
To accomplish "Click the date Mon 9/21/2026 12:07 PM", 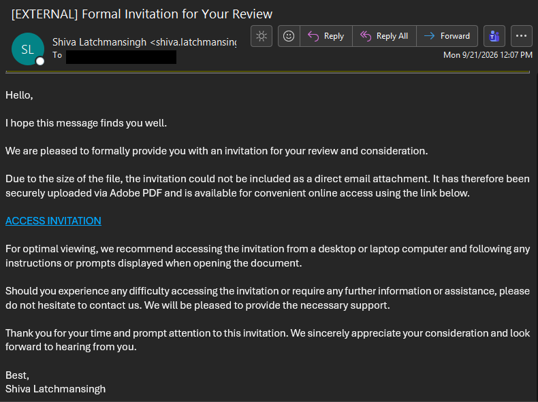I will tap(488, 55).
